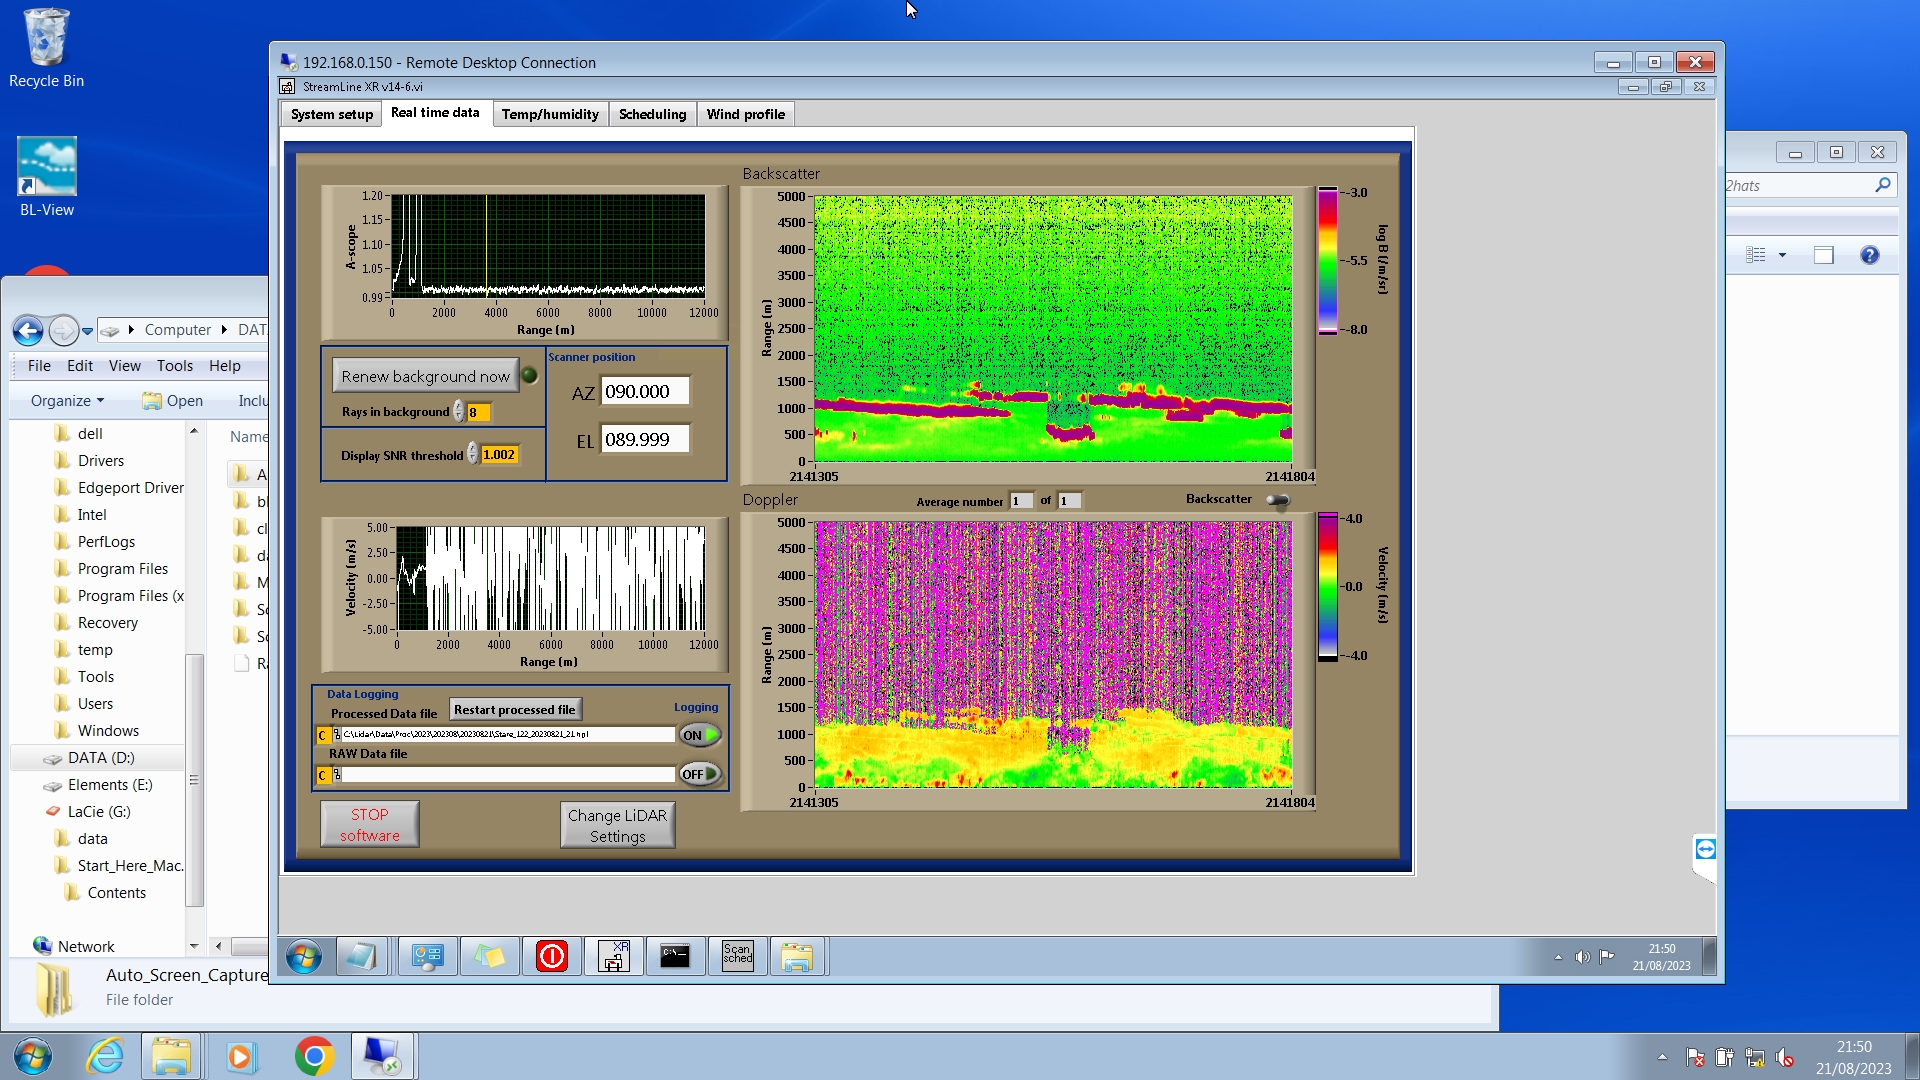The image size is (1920, 1080).
Task: Click the Scan sched icon in remote taskbar
Action: pos(737,956)
